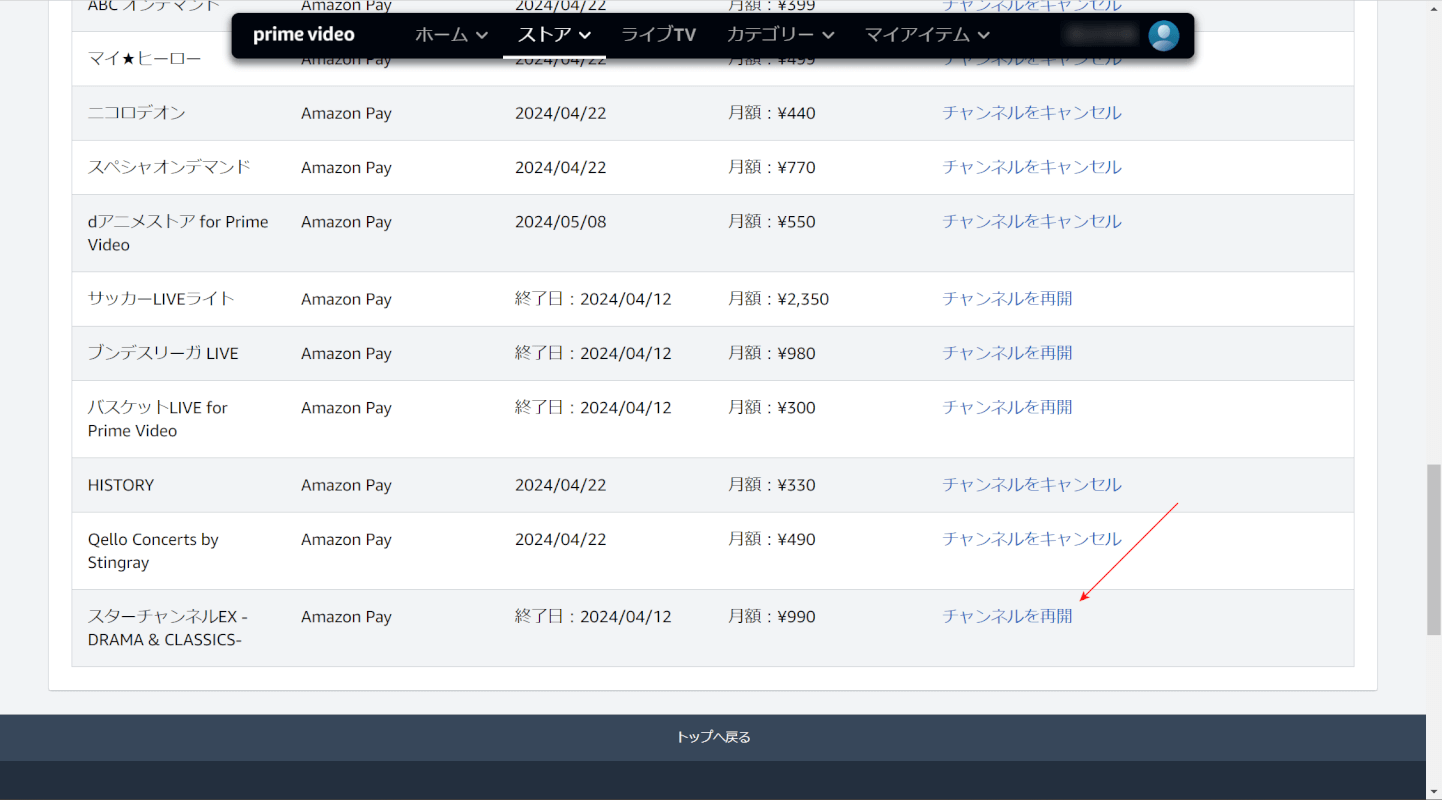Click トップへ戻る at the page bottom

coord(713,737)
